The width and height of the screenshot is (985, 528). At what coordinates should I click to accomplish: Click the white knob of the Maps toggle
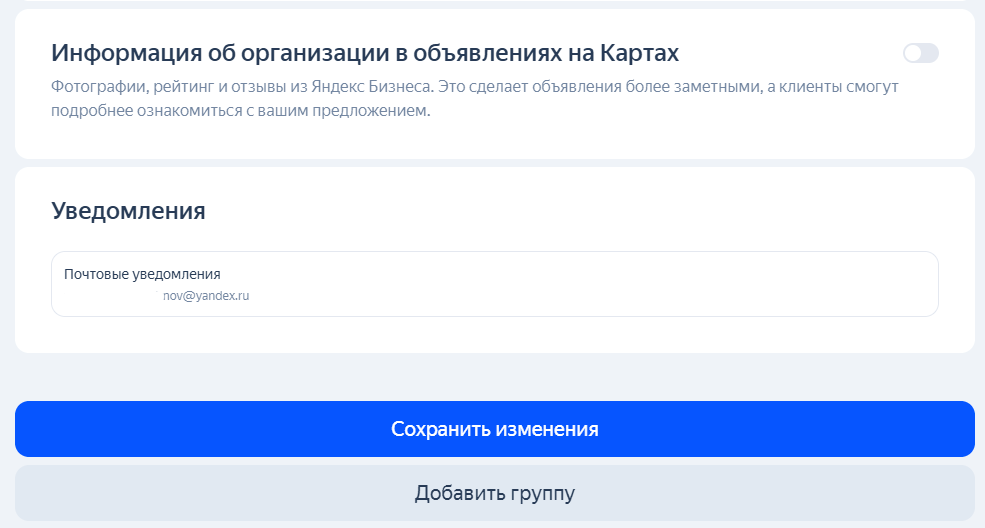pyautogui.click(x=913, y=53)
